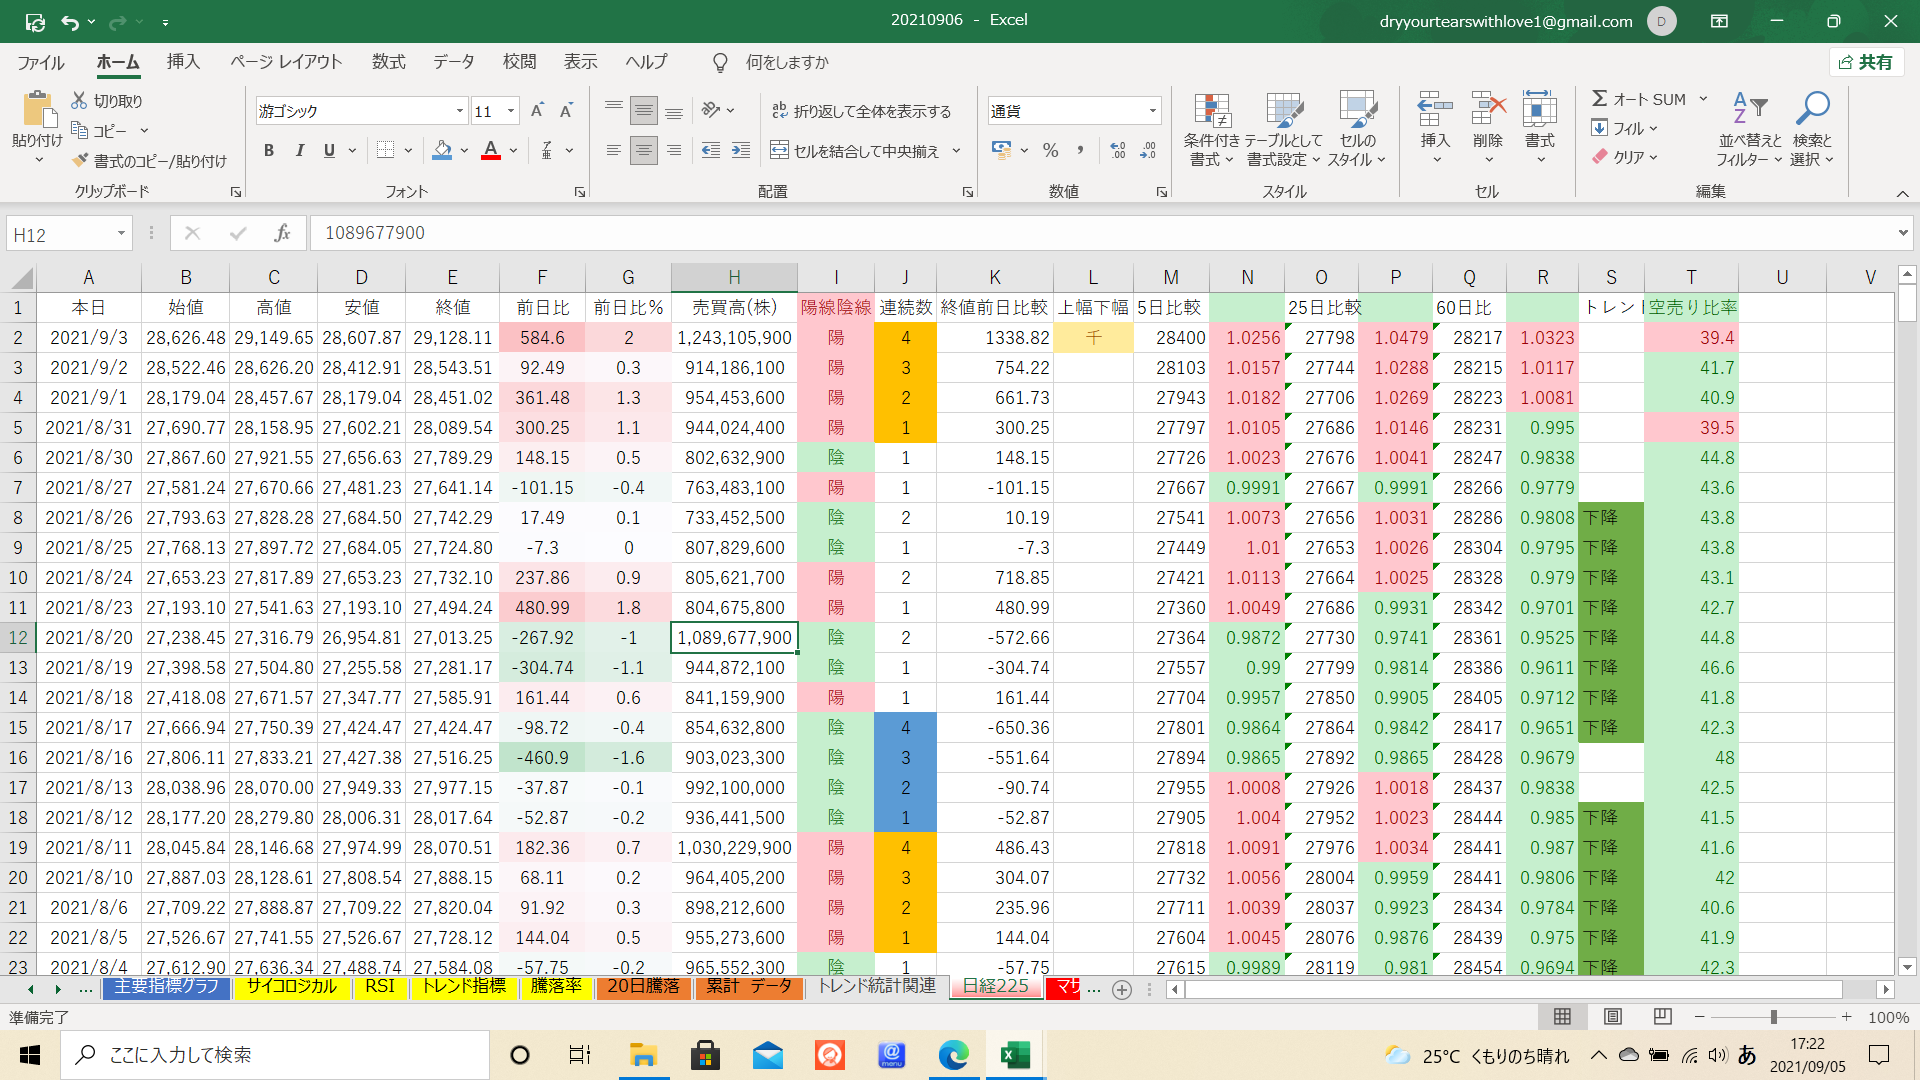This screenshot has width=1920, height=1080.
Task: Click the Borders icon in the Font group
Action: (386, 151)
